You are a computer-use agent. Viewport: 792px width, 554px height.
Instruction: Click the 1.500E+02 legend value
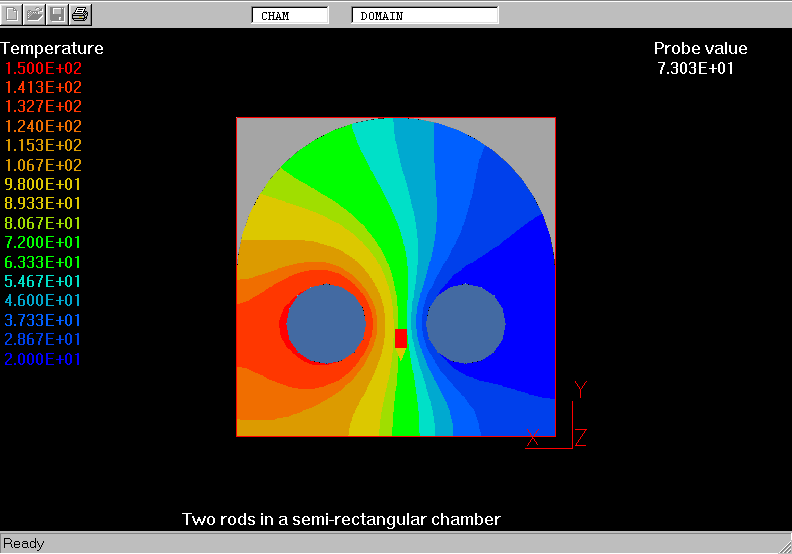(x=44, y=68)
